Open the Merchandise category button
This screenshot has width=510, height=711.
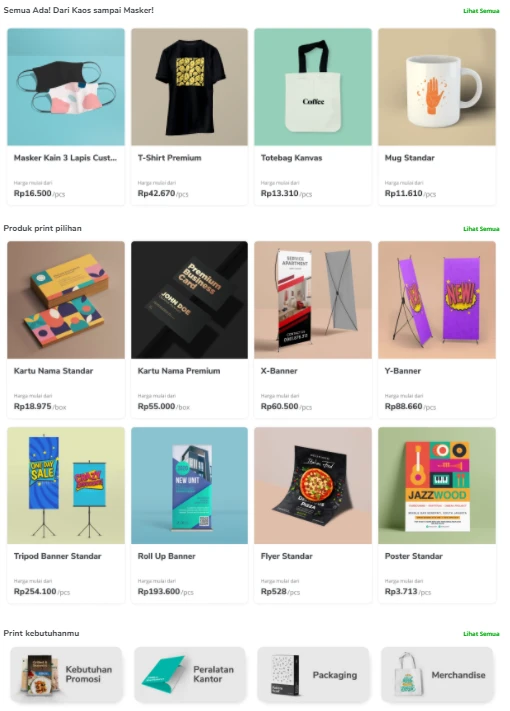[437, 674]
